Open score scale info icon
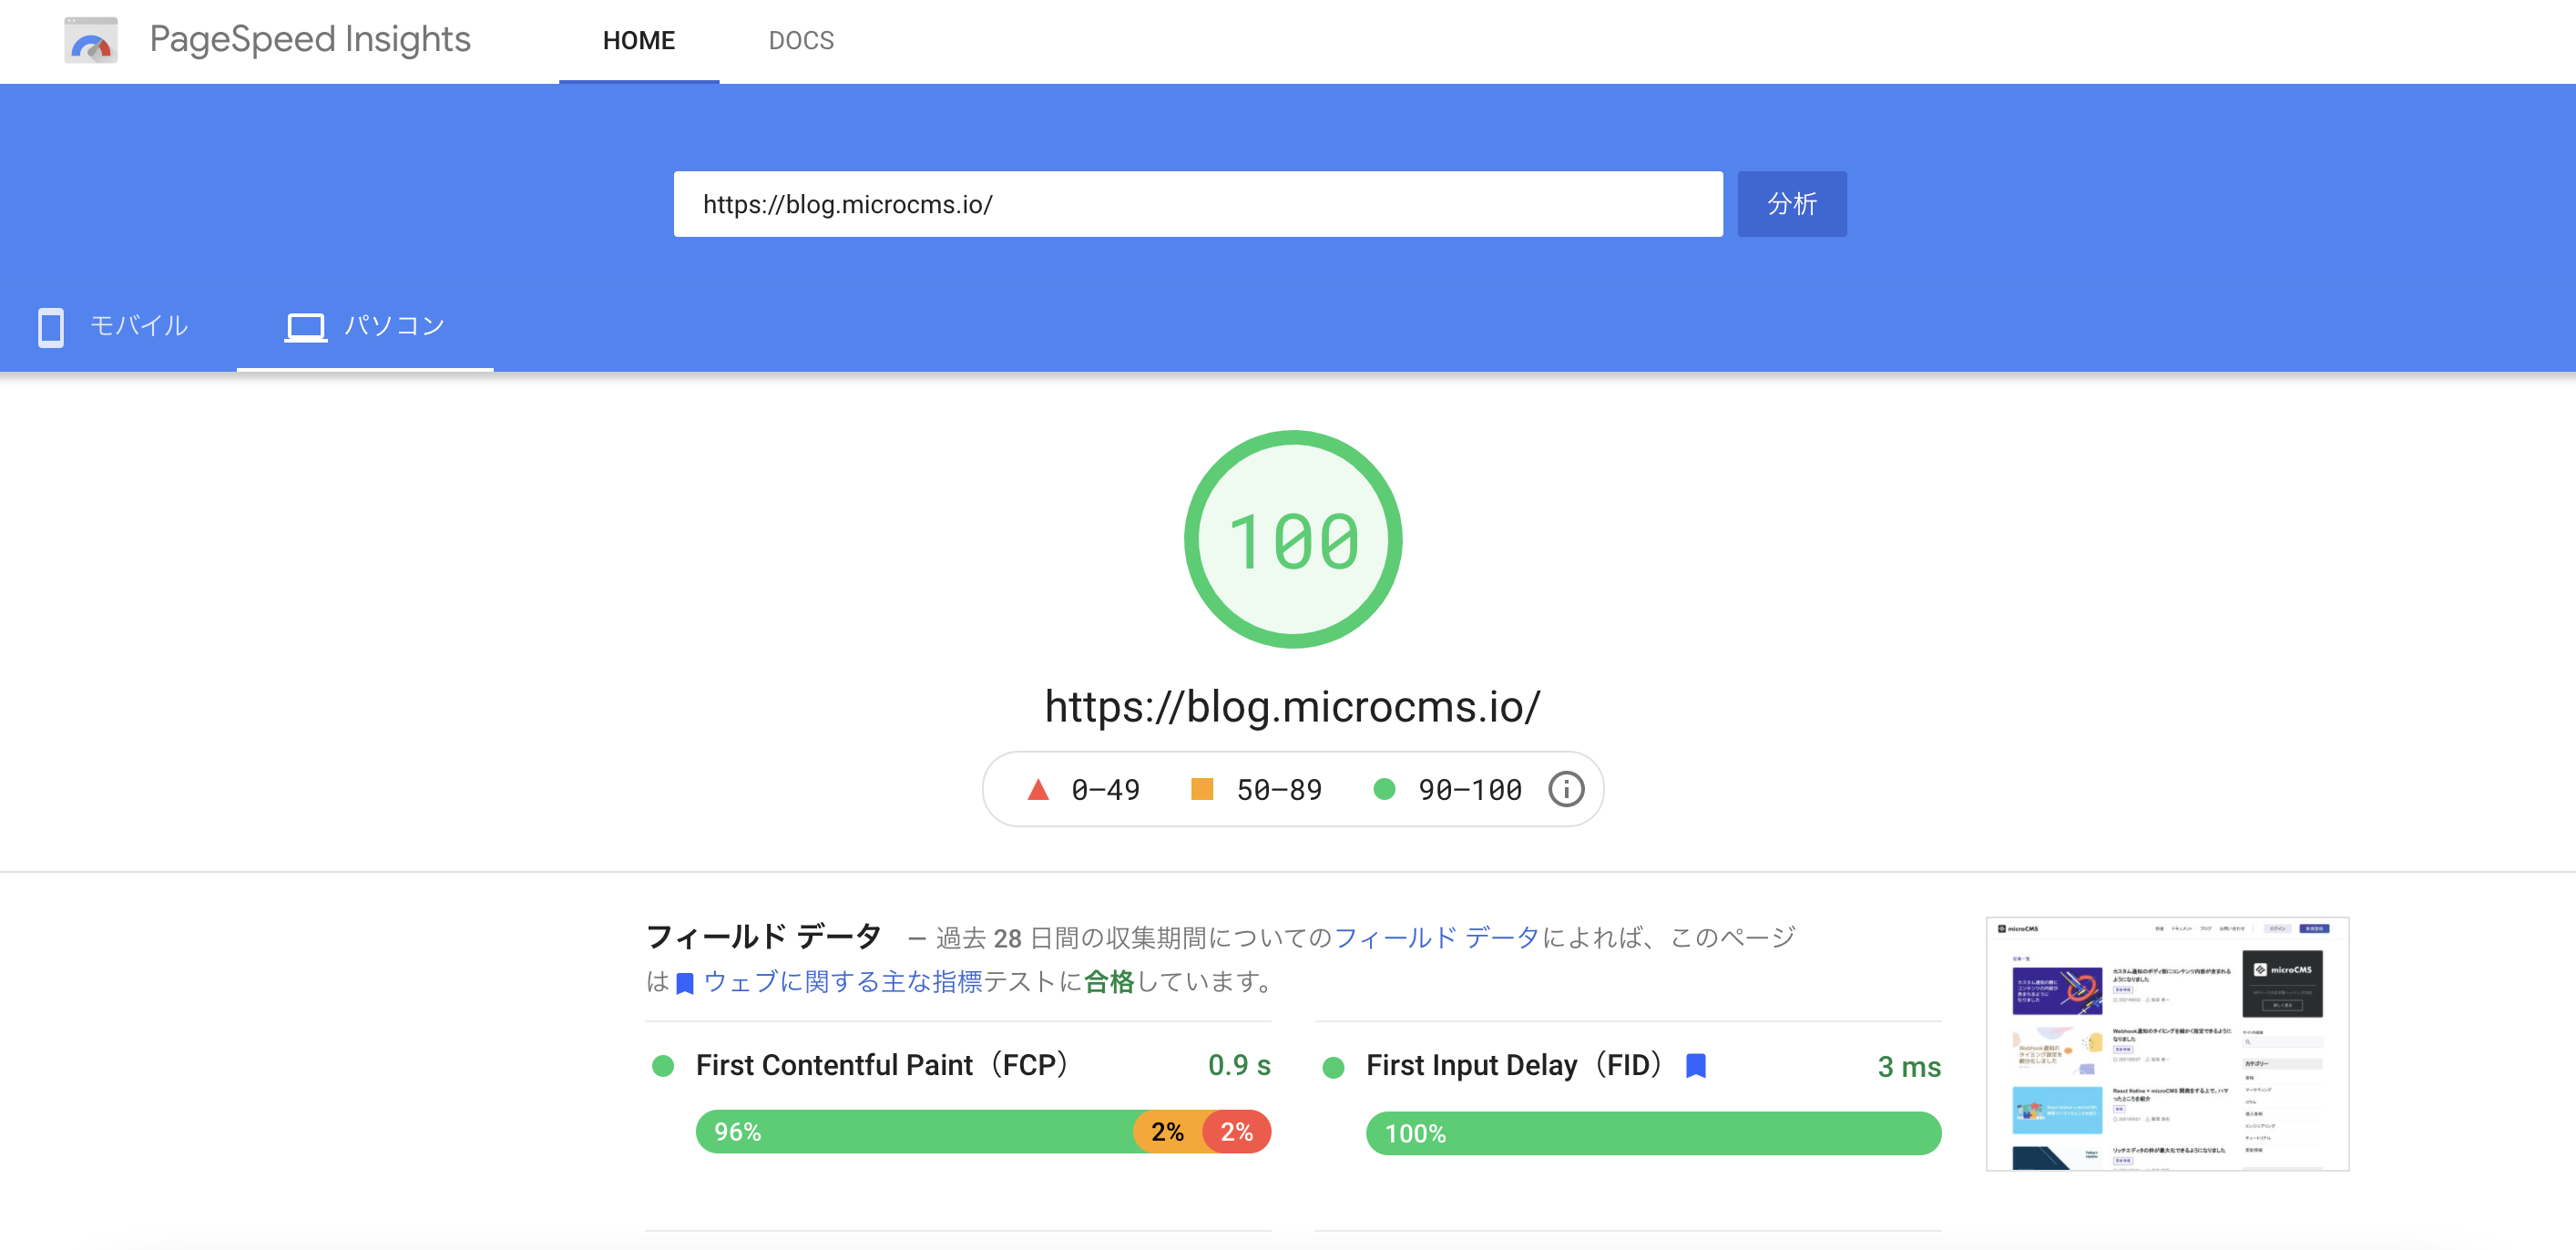The height and width of the screenshot is (1250, 2576). tap(1565, 789)
